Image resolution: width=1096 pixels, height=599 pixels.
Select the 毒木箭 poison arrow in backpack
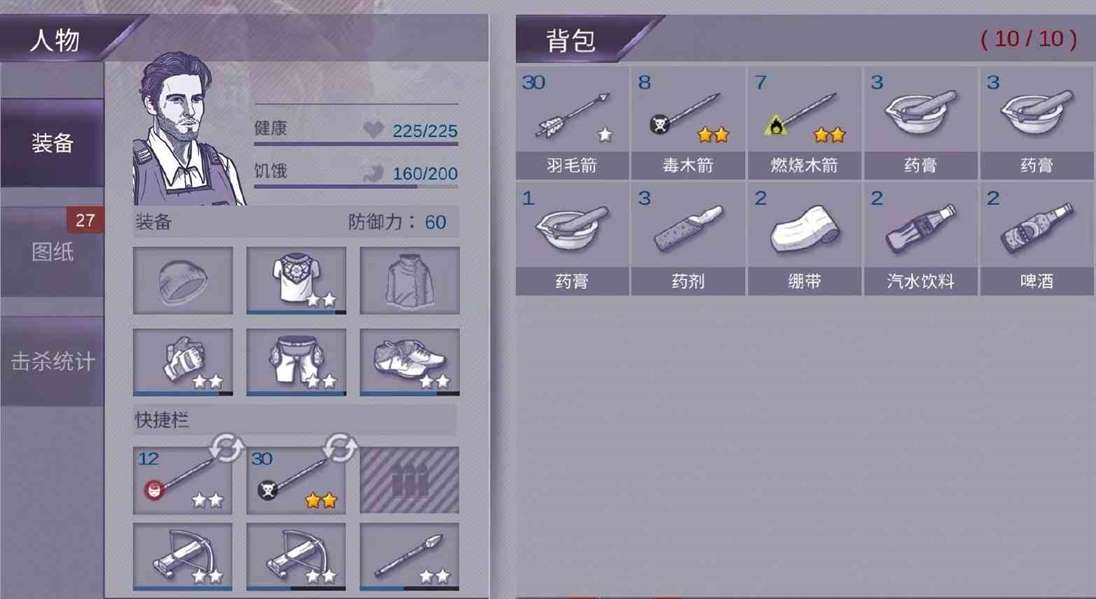click(688, 124)
